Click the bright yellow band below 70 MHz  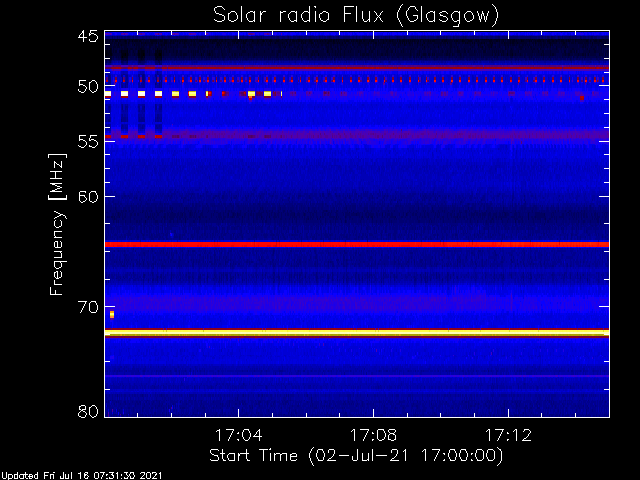coord(357,333)
